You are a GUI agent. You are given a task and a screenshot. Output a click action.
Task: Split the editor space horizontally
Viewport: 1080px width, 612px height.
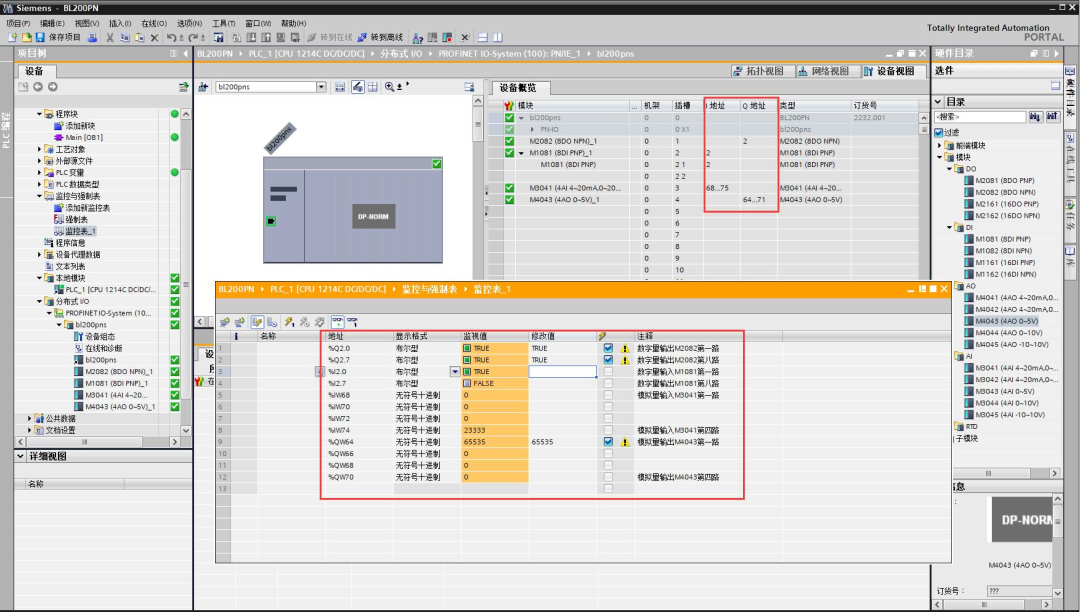pos(483,37)
